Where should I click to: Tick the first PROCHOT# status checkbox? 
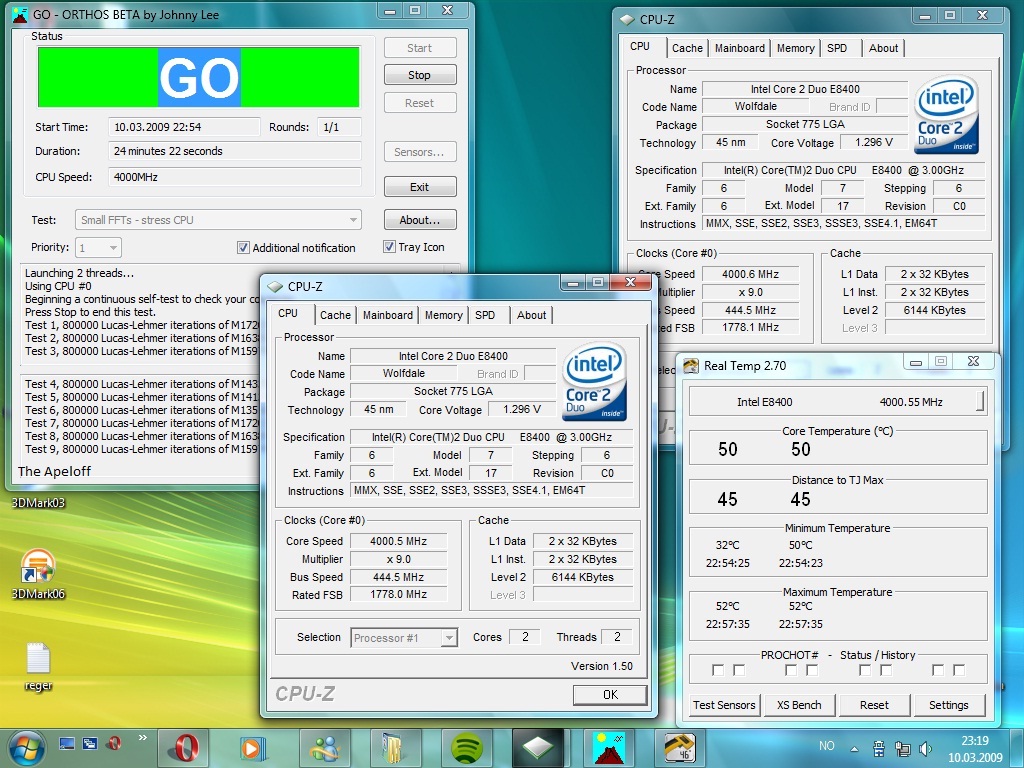tap(718, 670)
